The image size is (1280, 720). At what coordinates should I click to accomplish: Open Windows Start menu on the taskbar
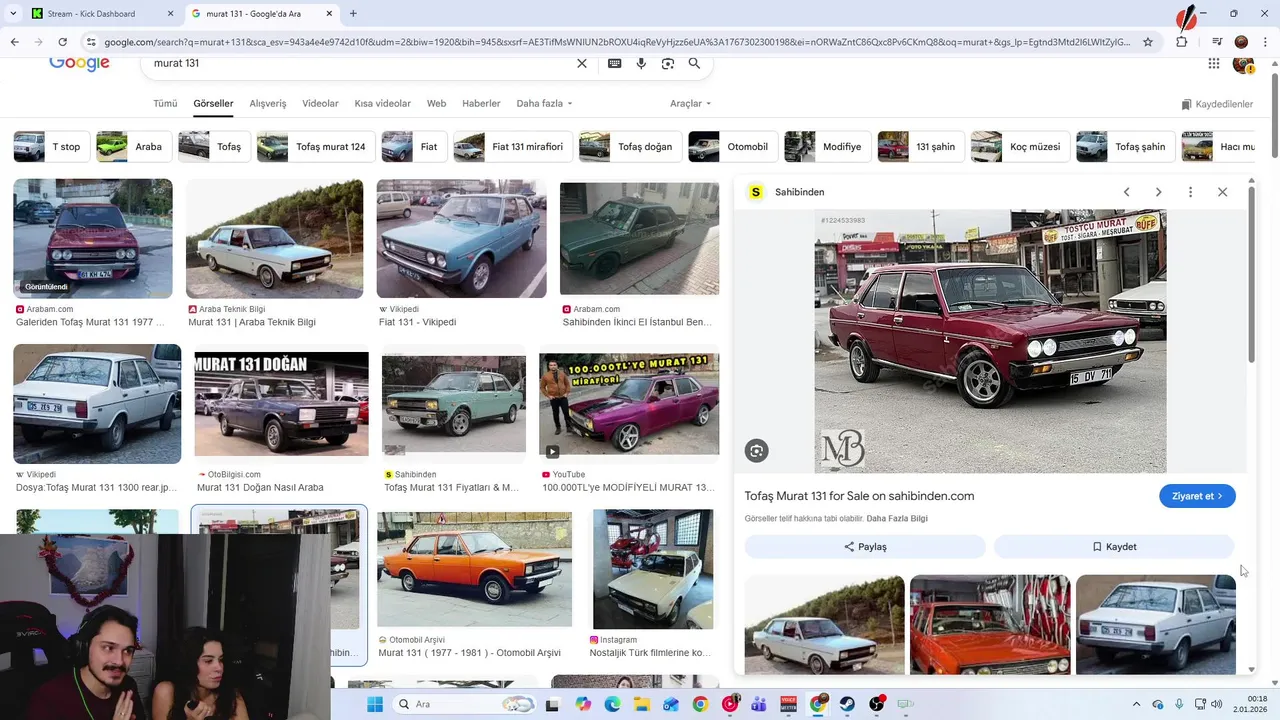375,704
